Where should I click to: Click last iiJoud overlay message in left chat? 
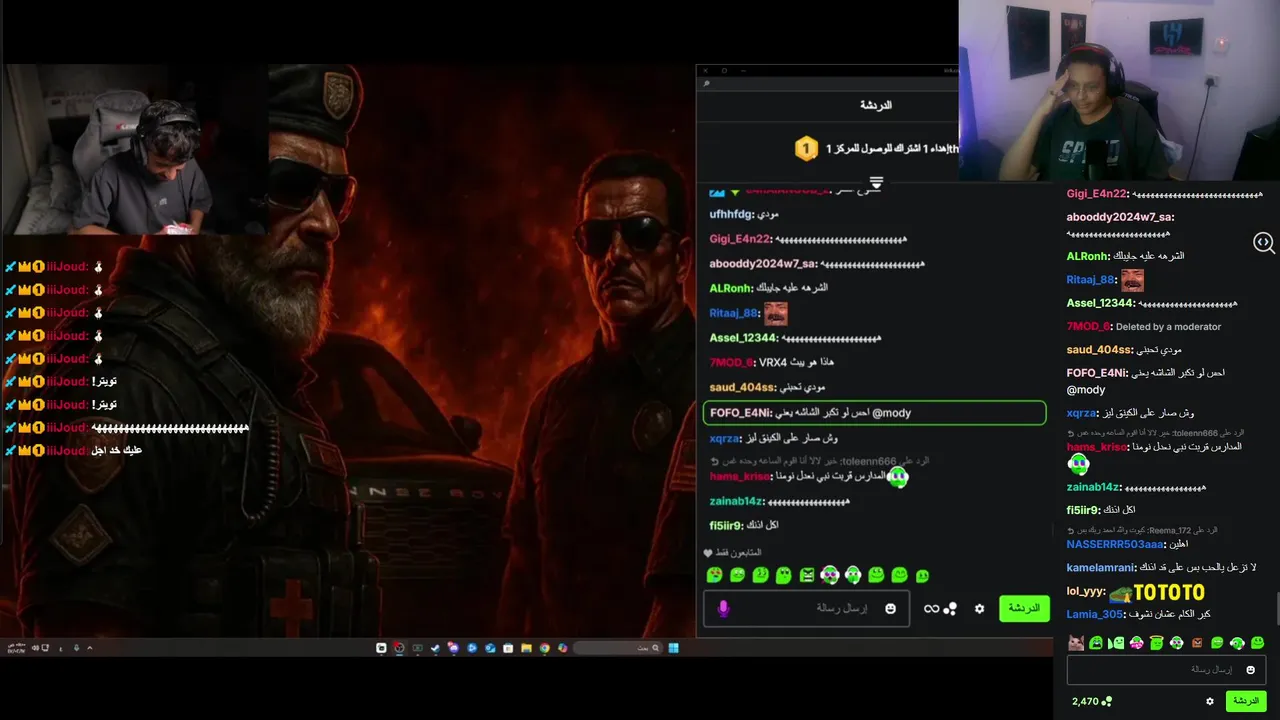[73, 451]
